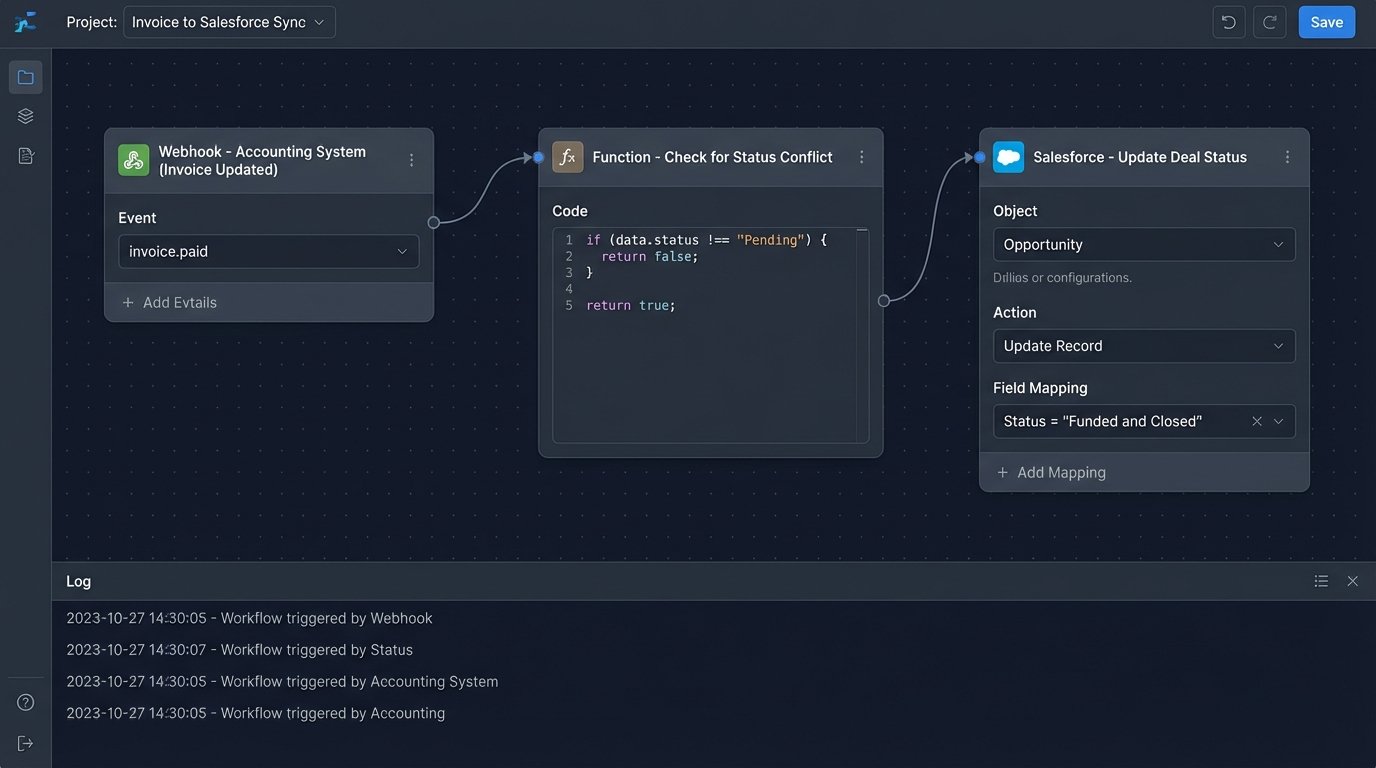The height and width of the screenshot is (768, 1376).
Task: Click the Undo icon in the top bar
Action: pos(1228,21)
